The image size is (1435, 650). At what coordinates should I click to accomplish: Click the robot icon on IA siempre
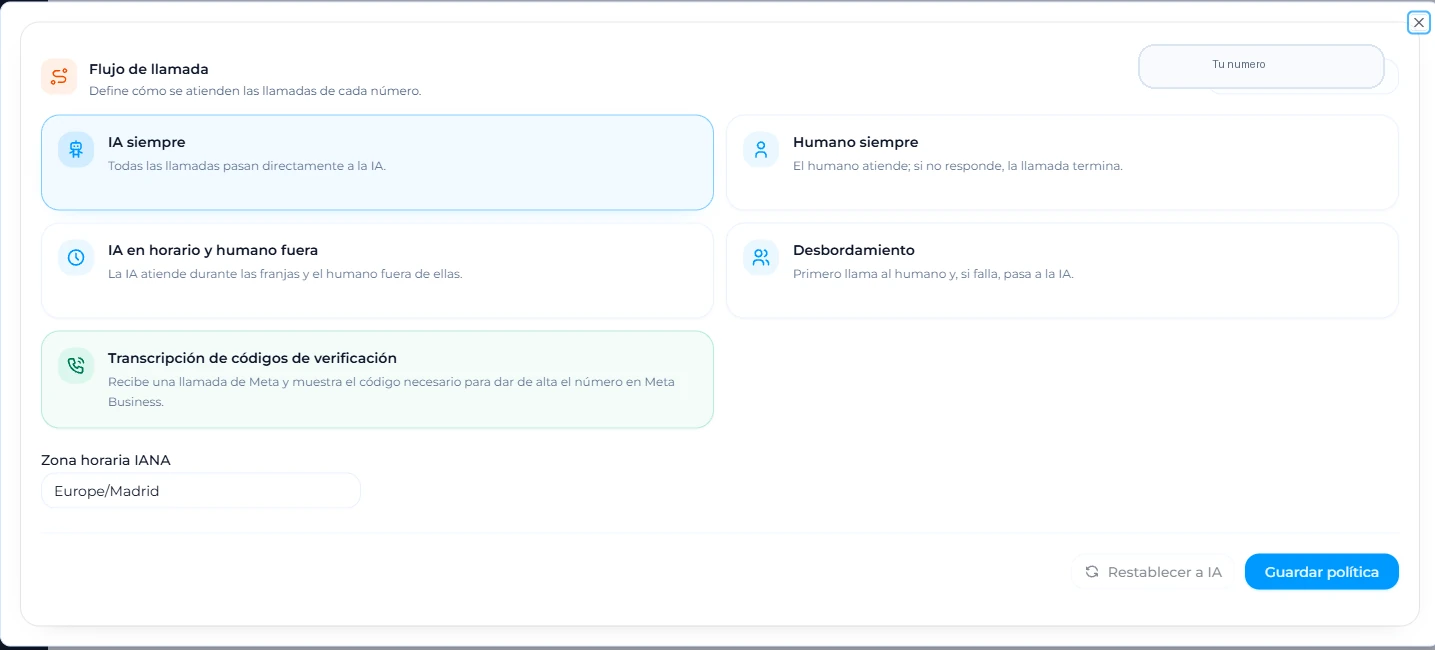click(x=76, y=150)
